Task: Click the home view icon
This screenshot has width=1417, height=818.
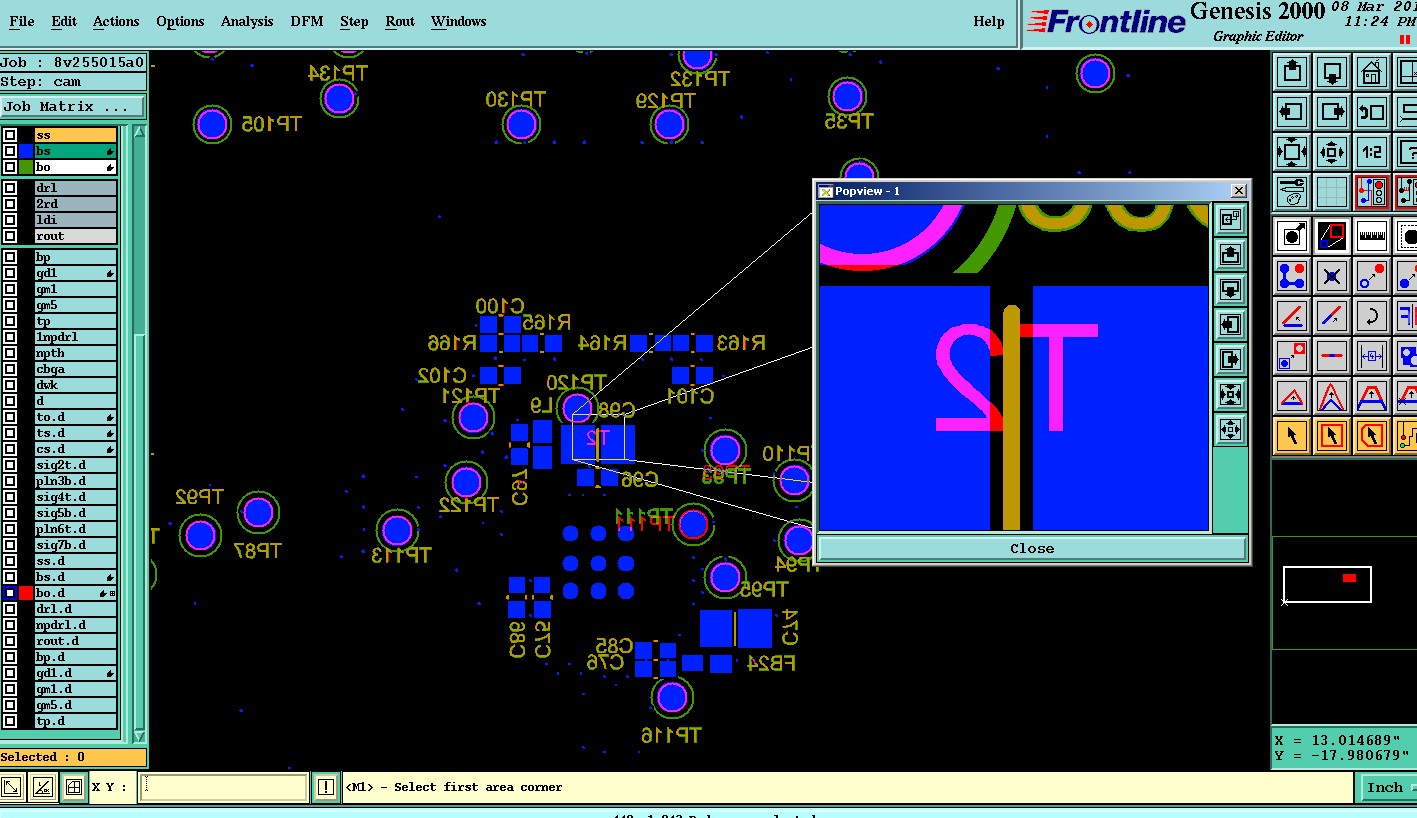Action: (1372, 73)
